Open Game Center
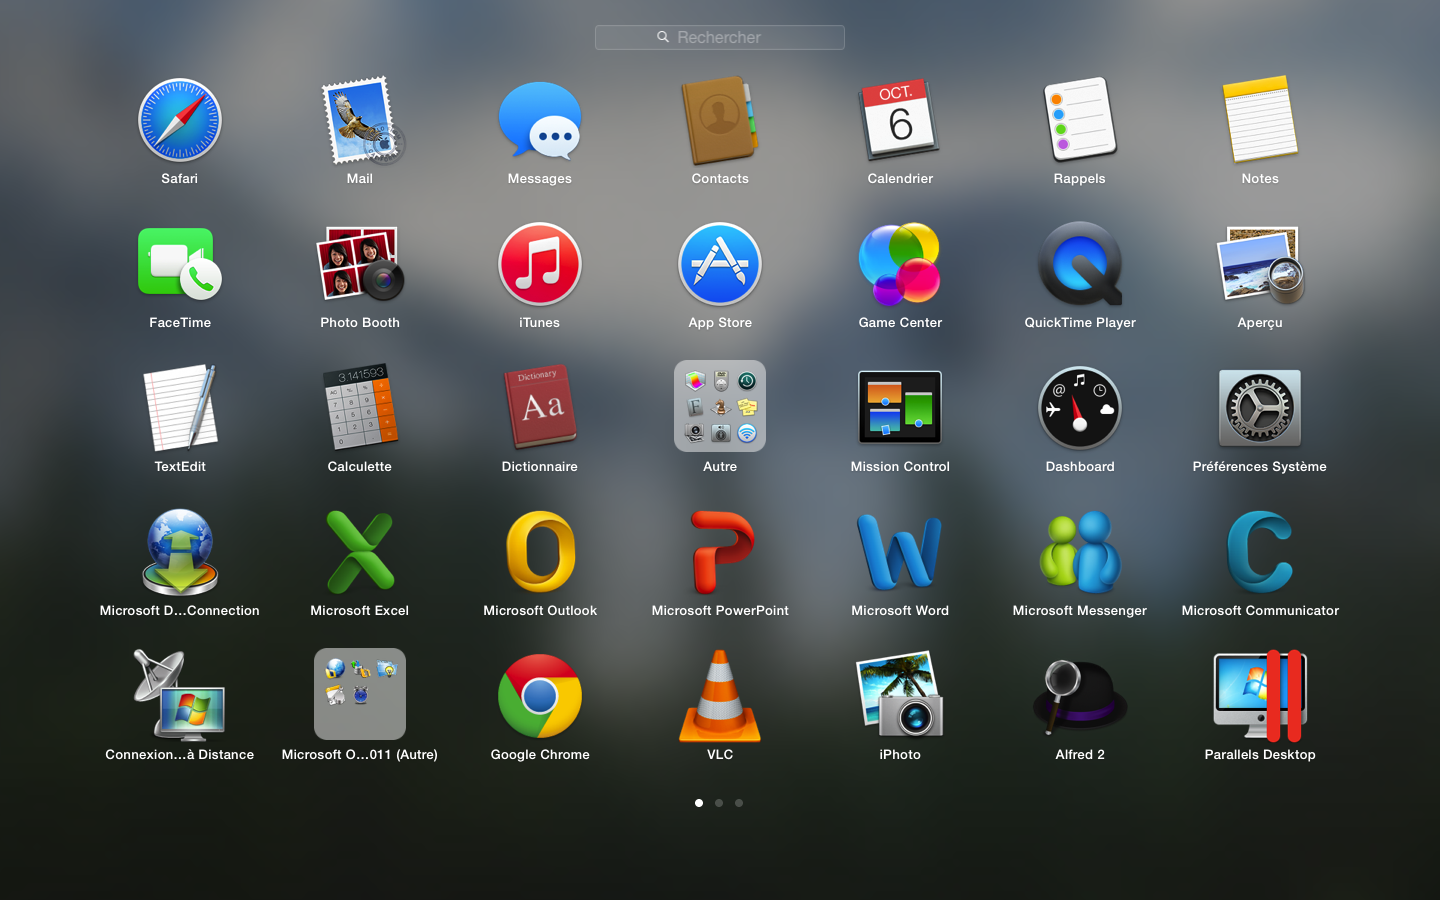Screen dimensions: 1440x900 (900, 265)
